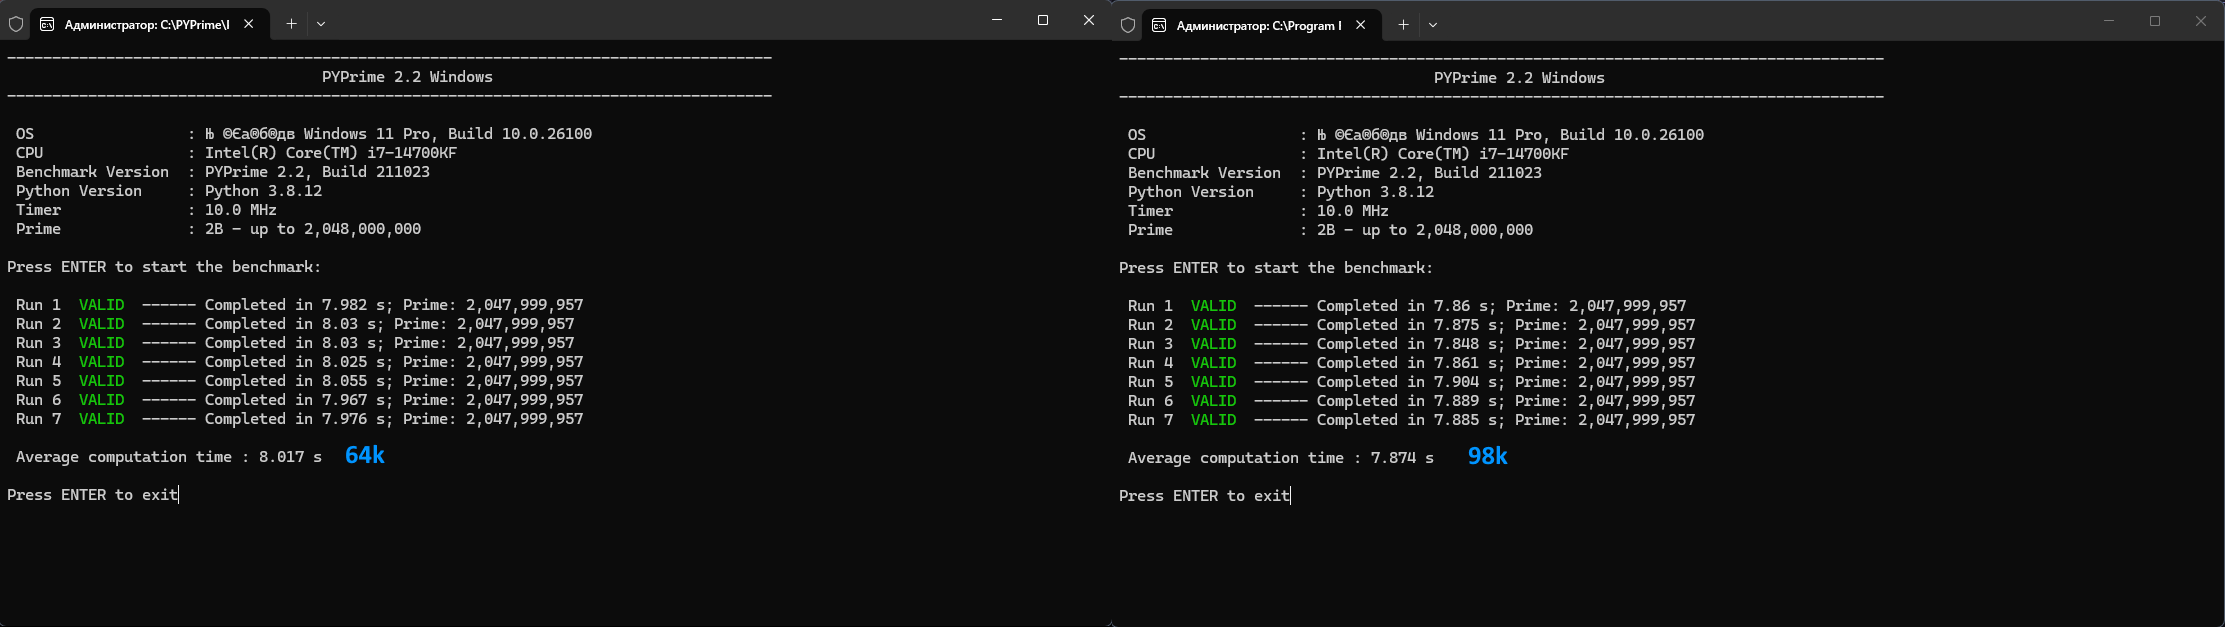Click the terminal icon on the C:\PYPrime tab
2225x627 pixels.
[x=47, y=24]
